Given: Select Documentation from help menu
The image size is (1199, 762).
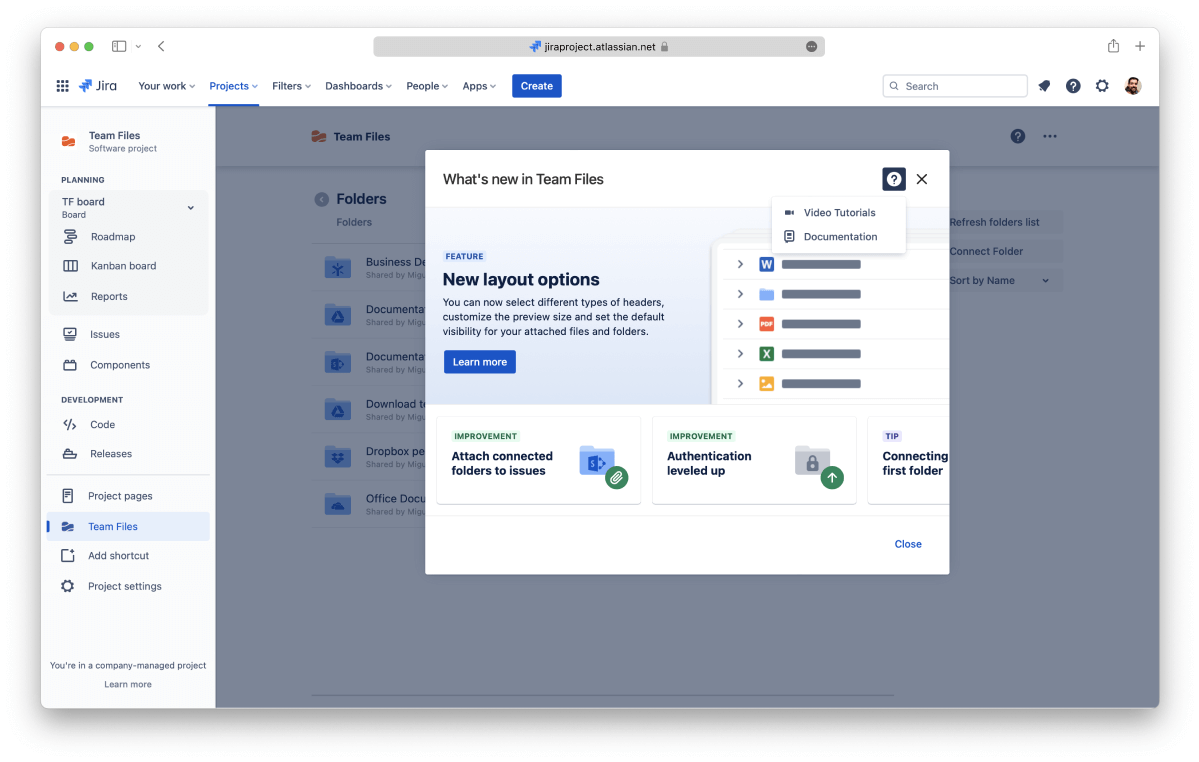Looking at the screenshot, I should pos(838,237).
